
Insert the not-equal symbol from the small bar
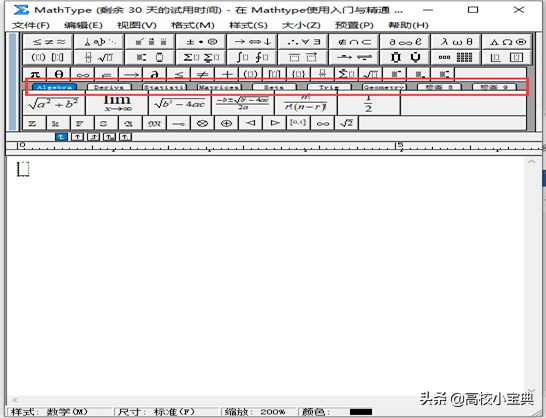coord(203,74)
